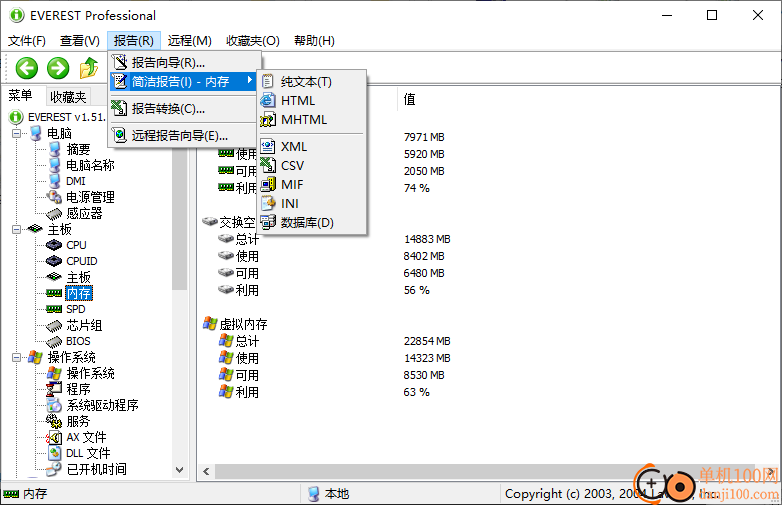Select XML report format

tap(312, 146)
